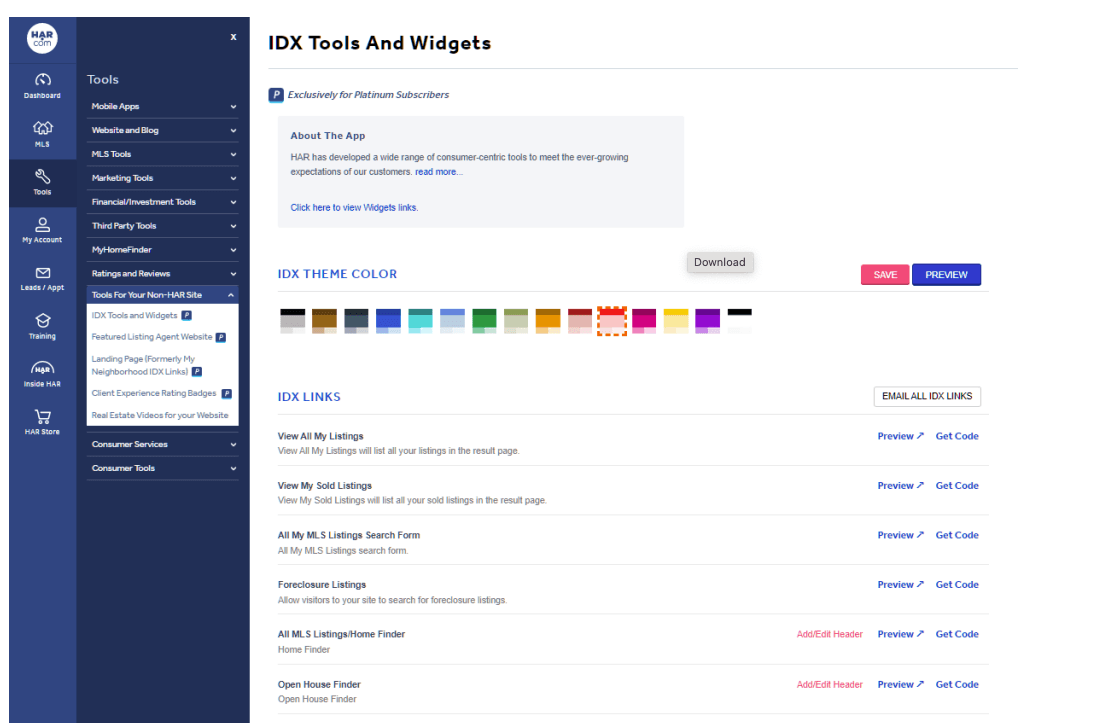The image size is (1116, 723).
Task: Pick the magenta theme swatch
Action: point(644,321)
